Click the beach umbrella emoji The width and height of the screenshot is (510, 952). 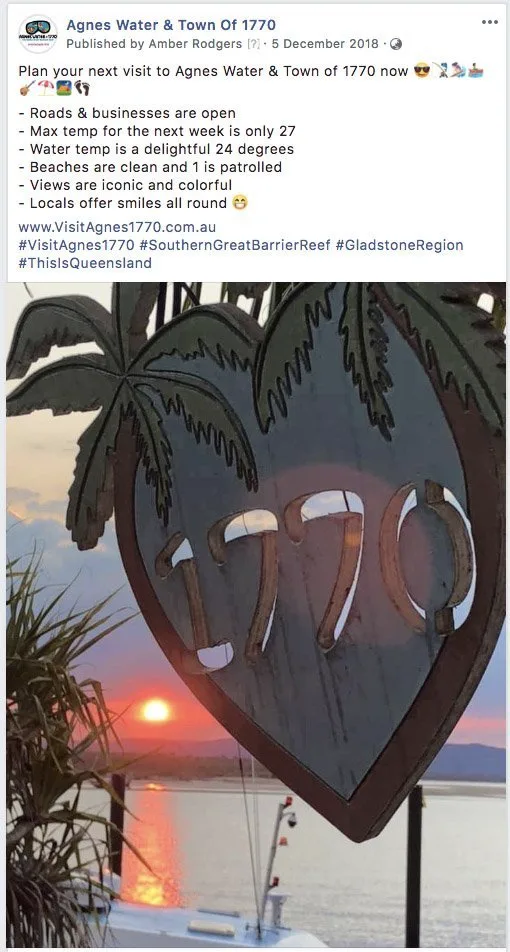46,89
